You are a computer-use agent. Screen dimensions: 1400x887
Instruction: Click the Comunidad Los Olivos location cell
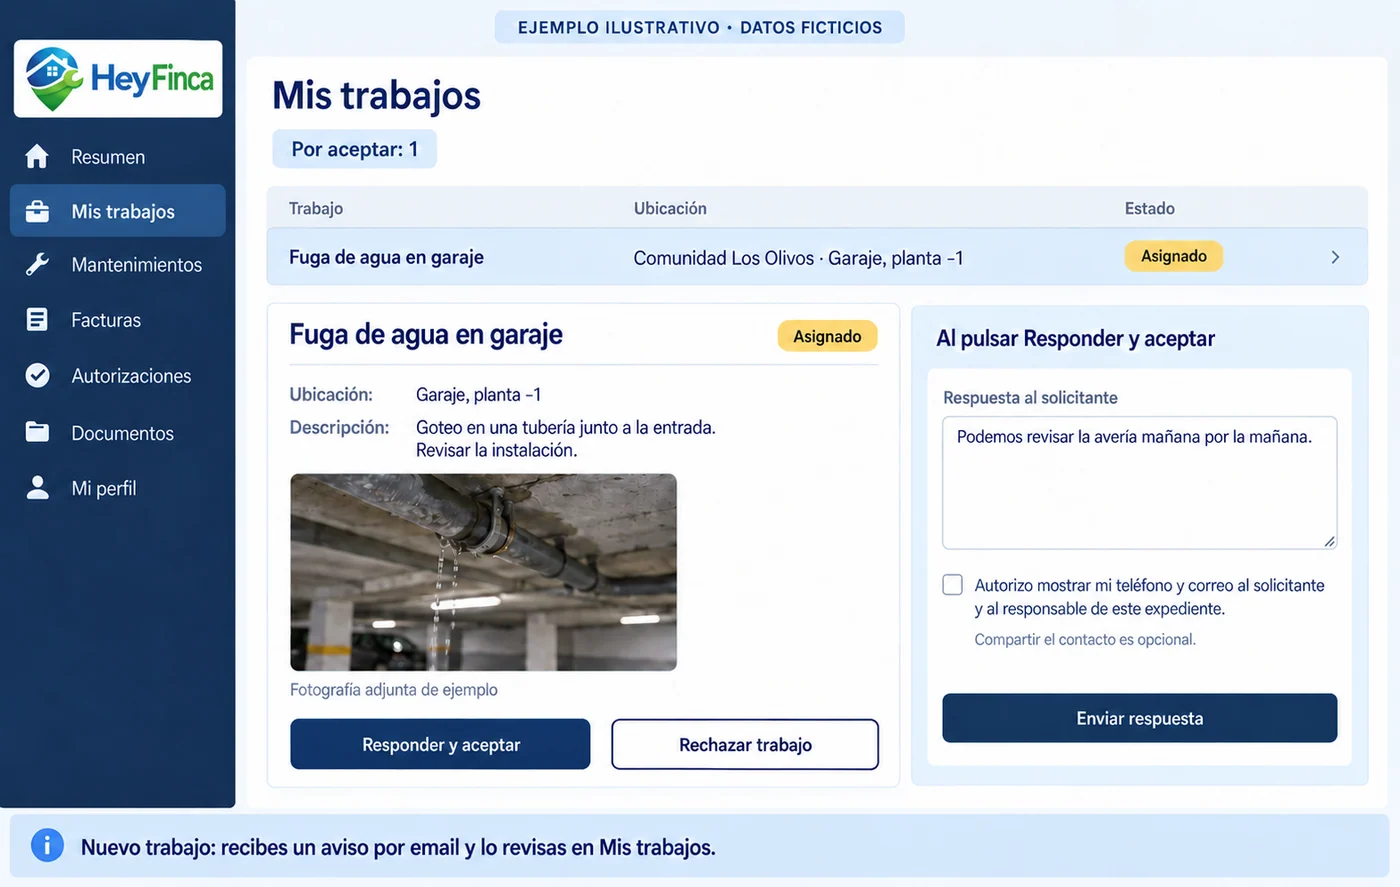(x=798, y=258)
